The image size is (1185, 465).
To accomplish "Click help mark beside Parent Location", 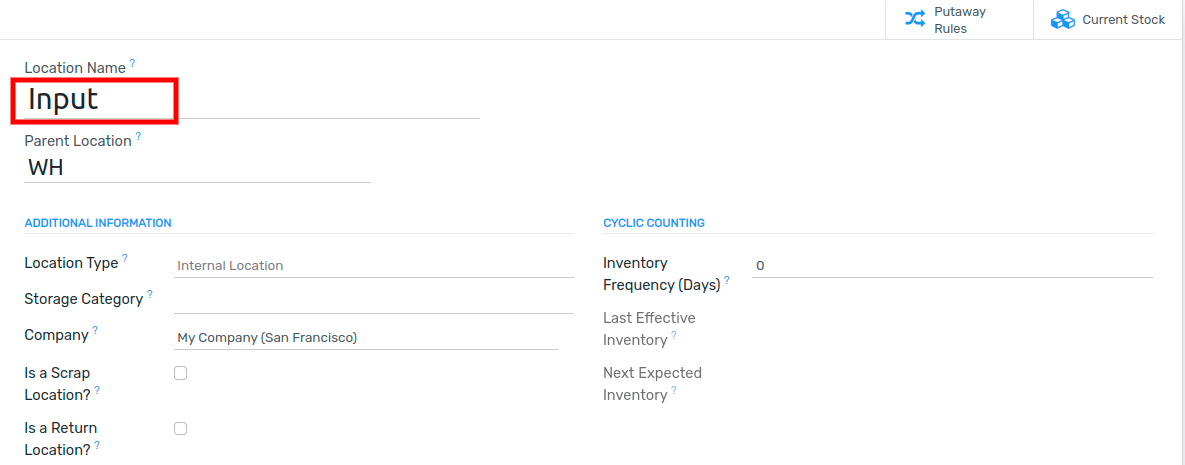I will click(138, 137).
